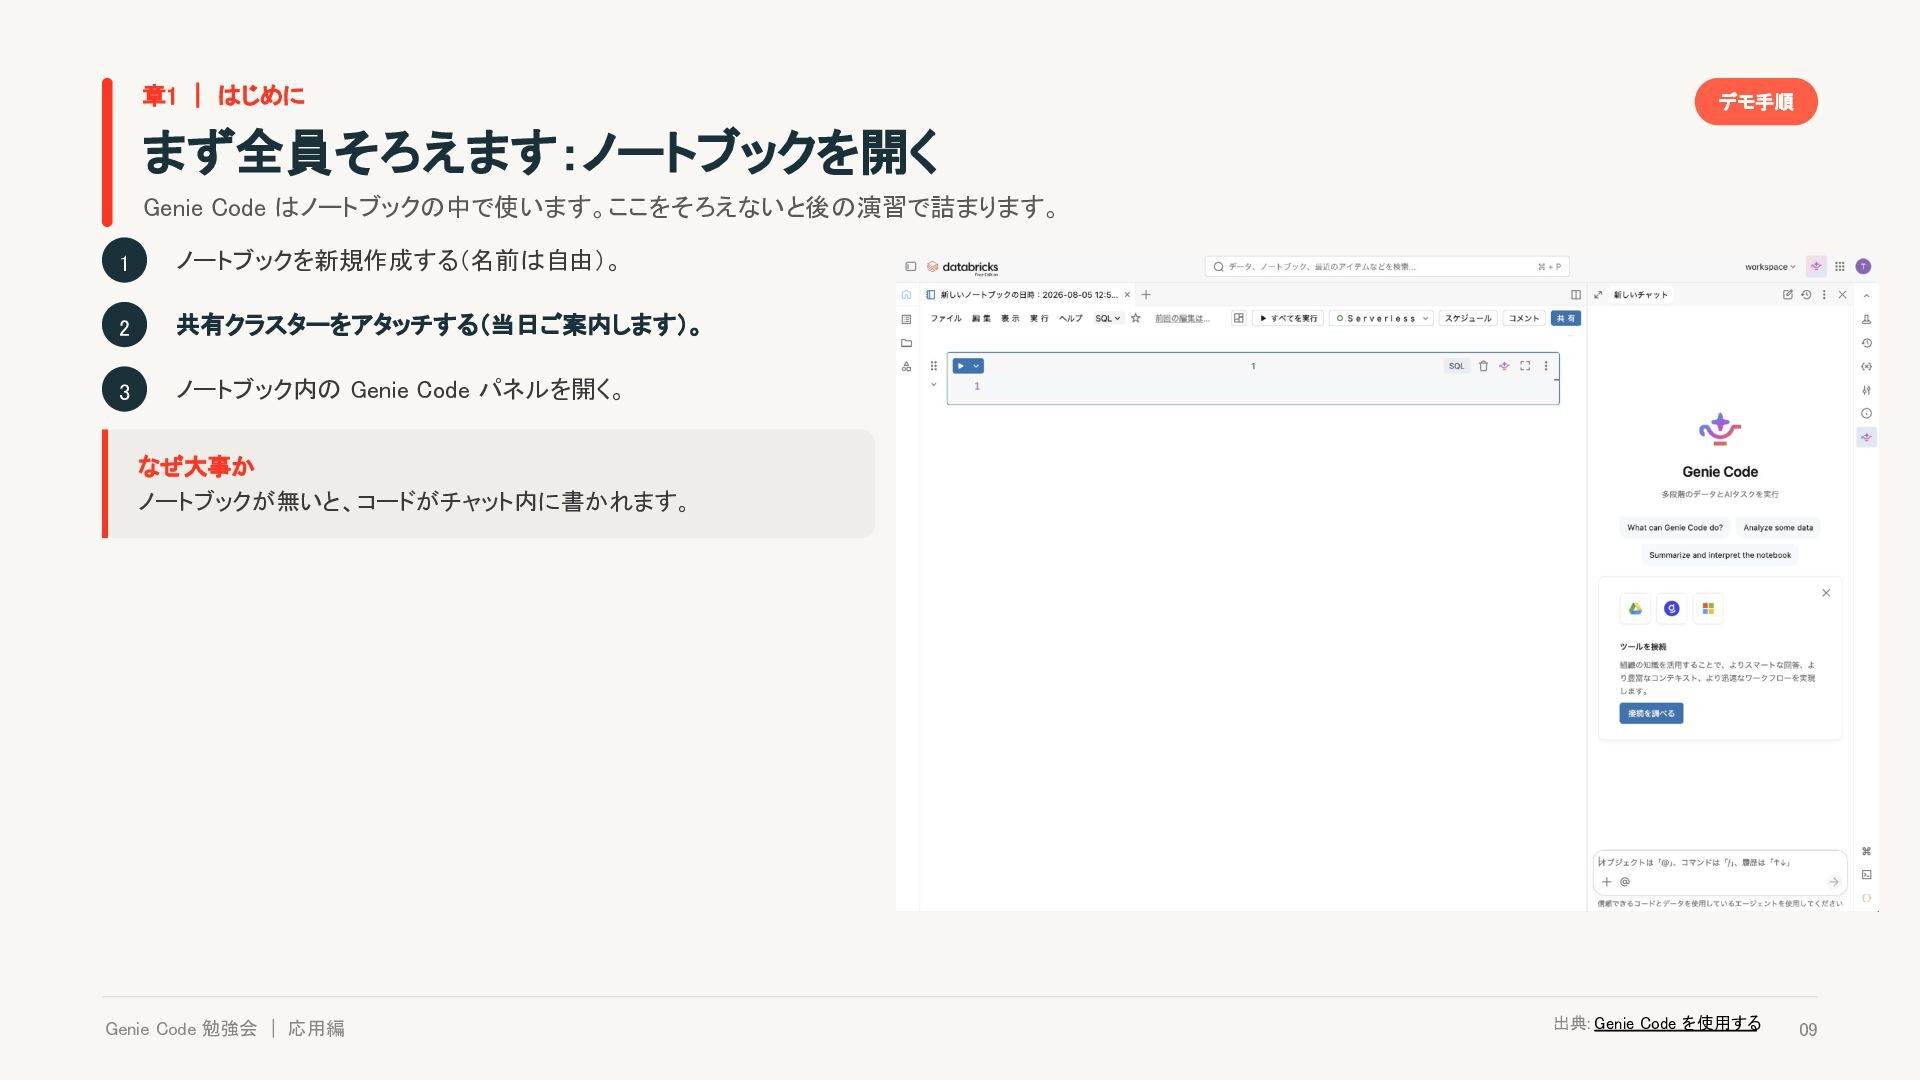Click the 接続を調べる button

(x=1651, y=713)
